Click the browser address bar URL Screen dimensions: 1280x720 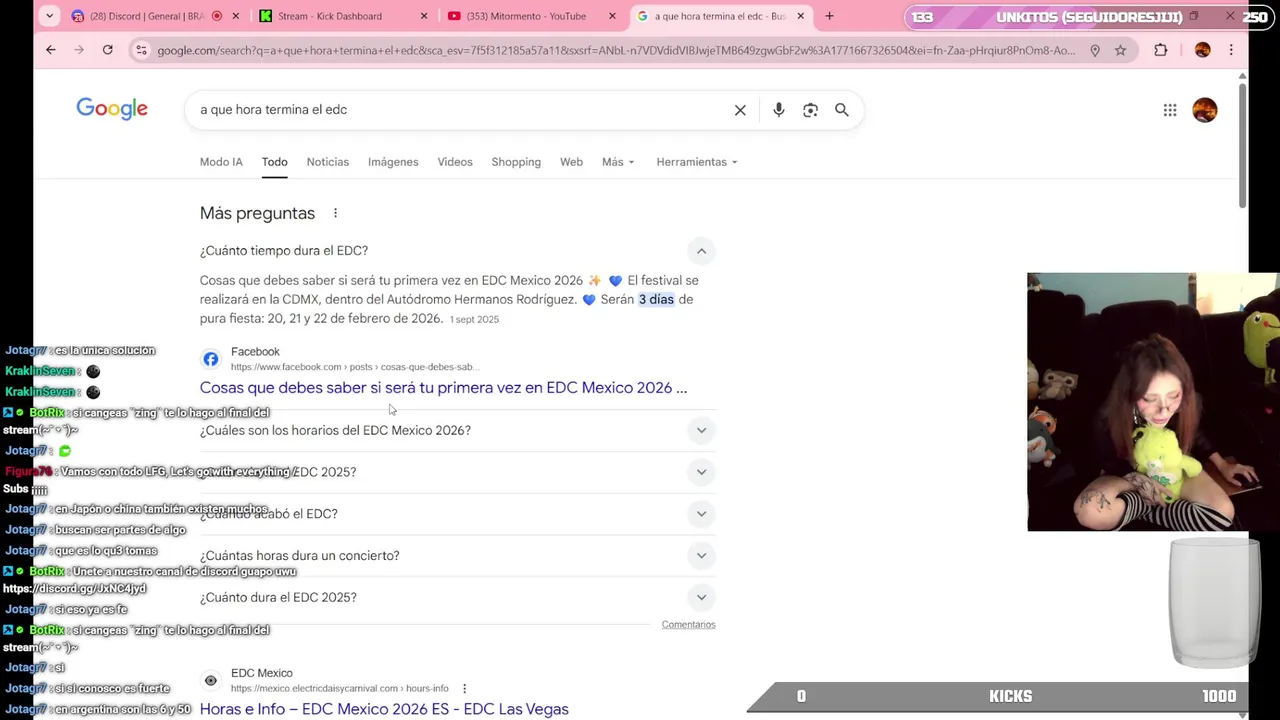pyautogui.click(x=616, y=50)
